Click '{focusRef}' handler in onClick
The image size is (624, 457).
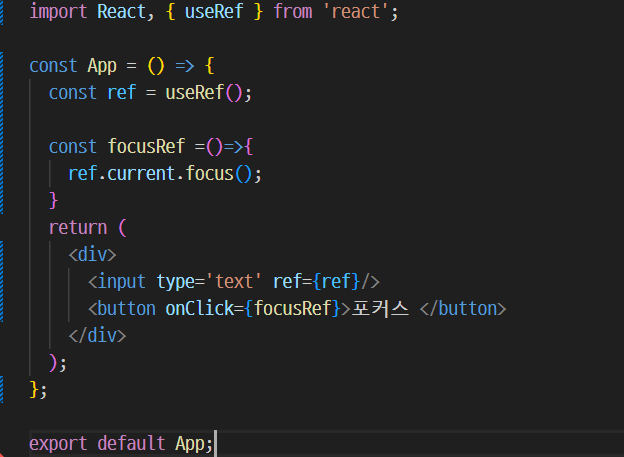(x=292, y=309)
